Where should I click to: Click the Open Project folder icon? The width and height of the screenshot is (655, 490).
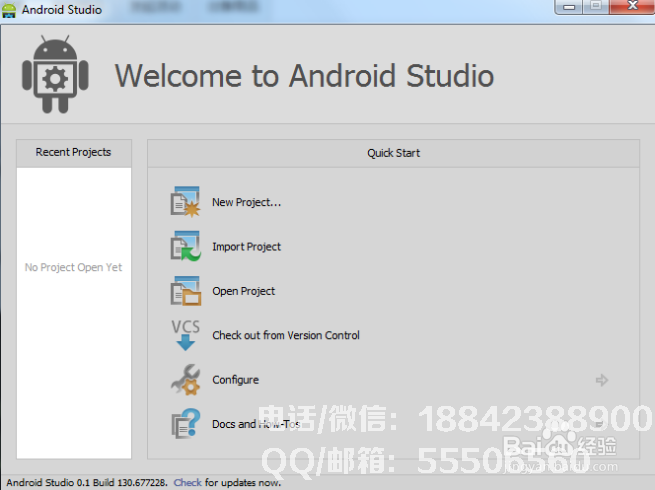[x=185, y=291]
